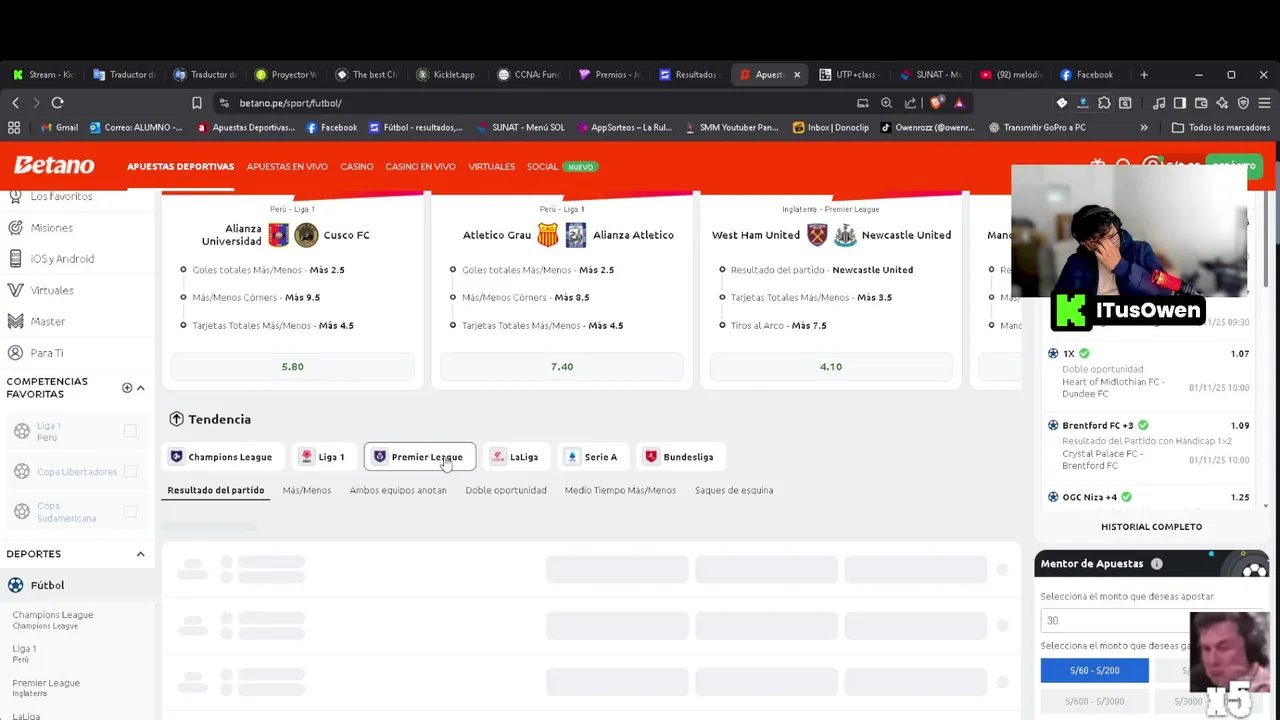Open Historial Completo link
Viewport: 1280px width, 720px height.
click(1151, 527)
